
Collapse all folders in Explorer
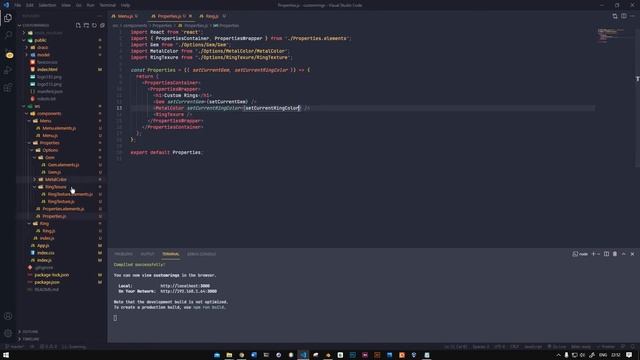[102, 25]
